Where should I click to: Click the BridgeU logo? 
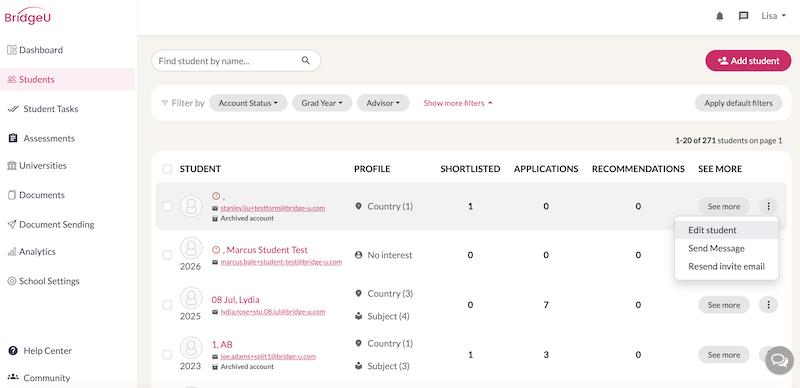[x=28, y=16]
